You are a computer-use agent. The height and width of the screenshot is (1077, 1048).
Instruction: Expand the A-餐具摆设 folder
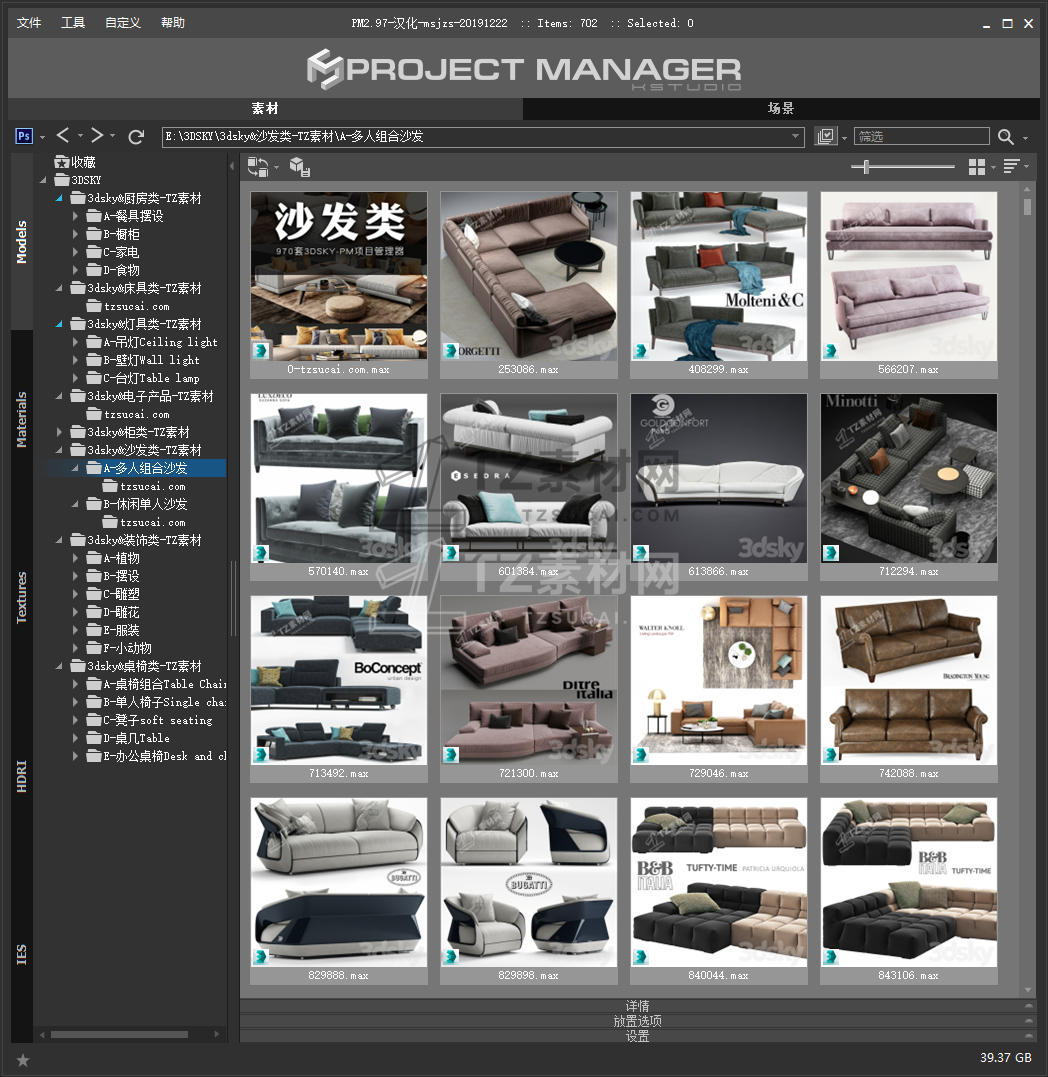click(x=76, y=216)
